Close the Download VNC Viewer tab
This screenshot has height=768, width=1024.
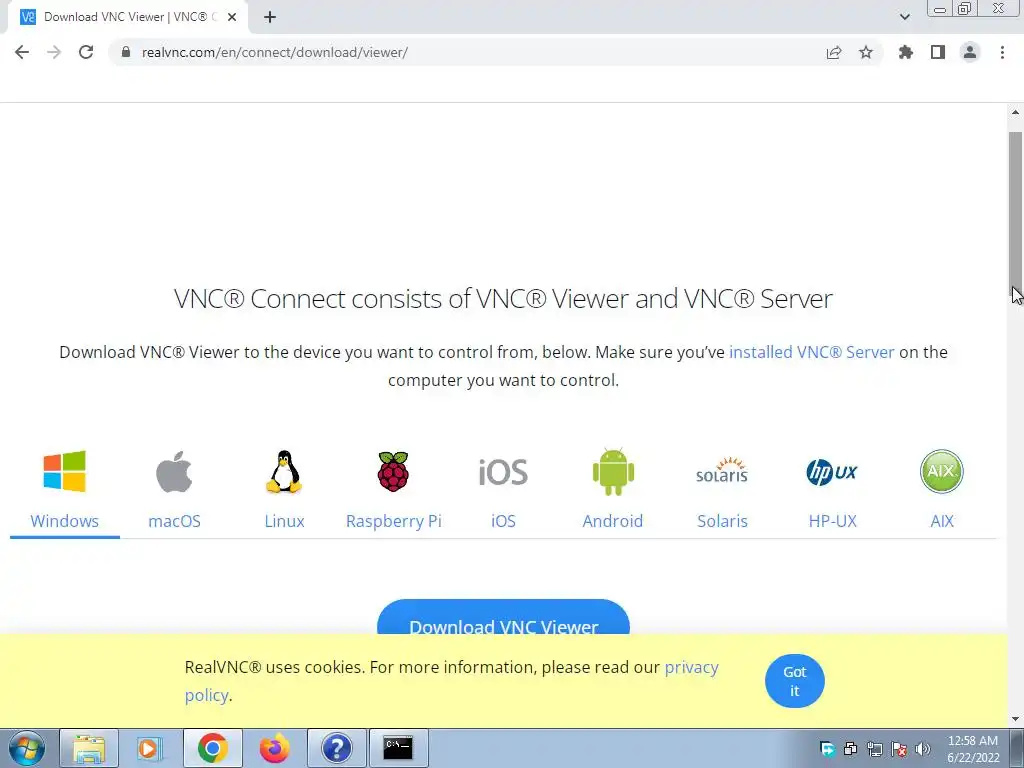pos(232,17)
